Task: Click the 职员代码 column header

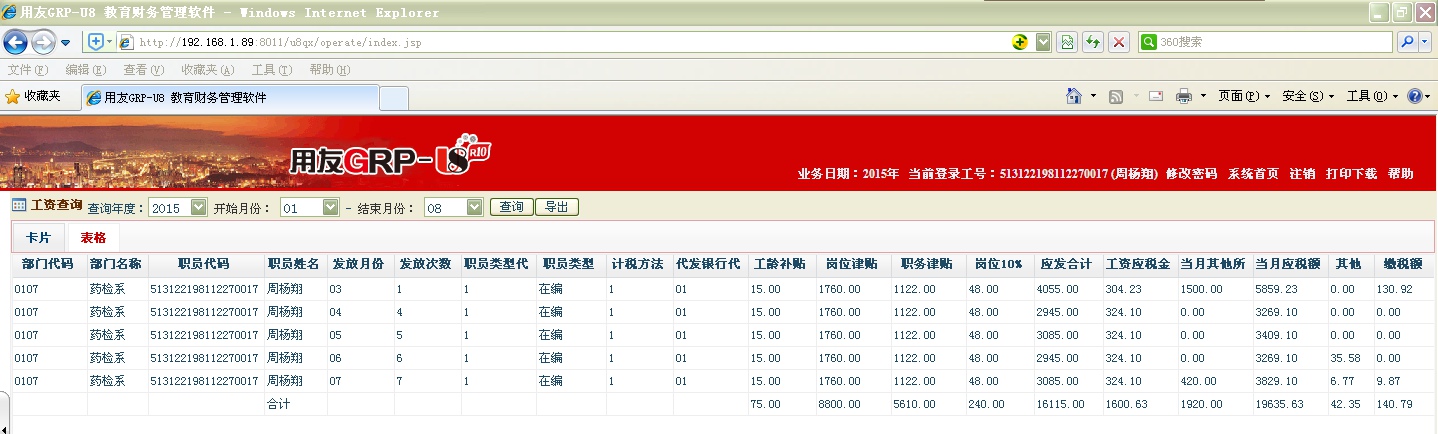Action: click(x=204, y=265)
